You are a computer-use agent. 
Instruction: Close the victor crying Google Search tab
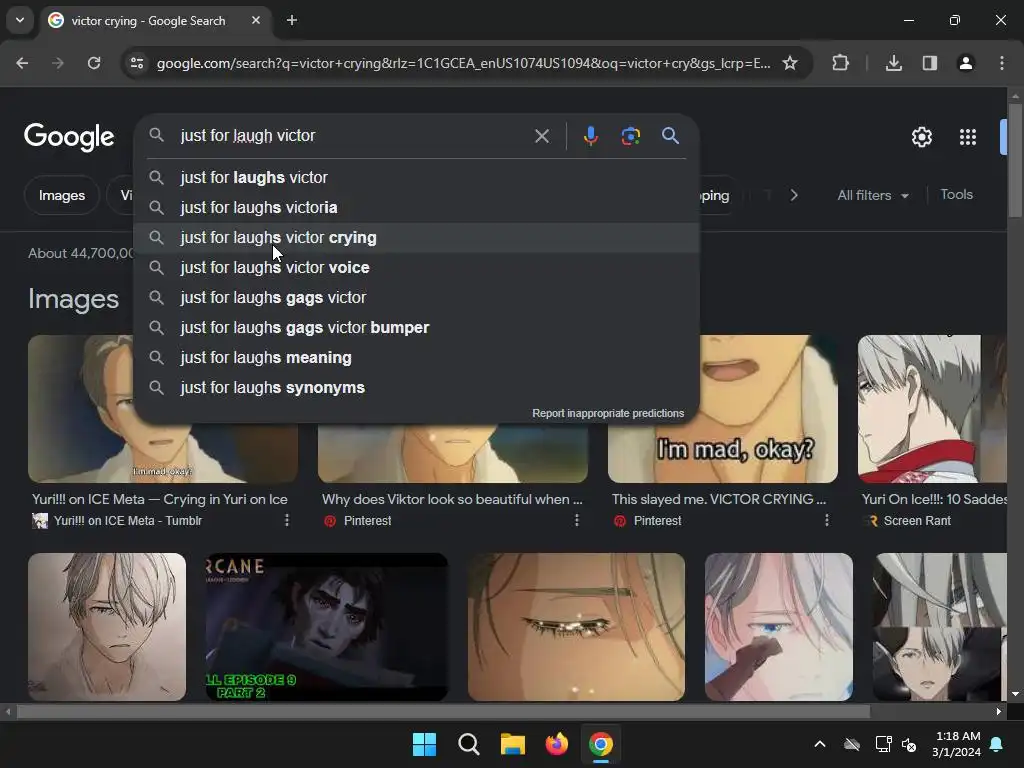(x=256, y=20)
